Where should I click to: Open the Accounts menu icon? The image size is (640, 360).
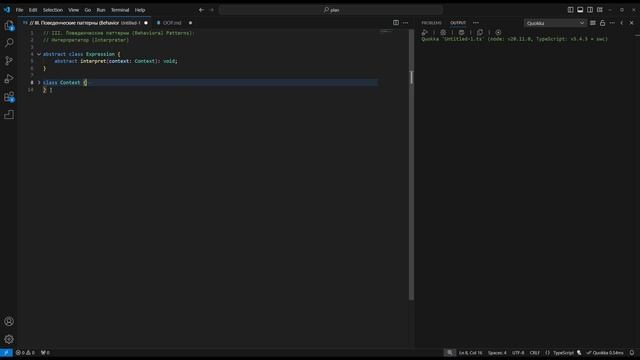pyautogui.click(x=9, y=322)
